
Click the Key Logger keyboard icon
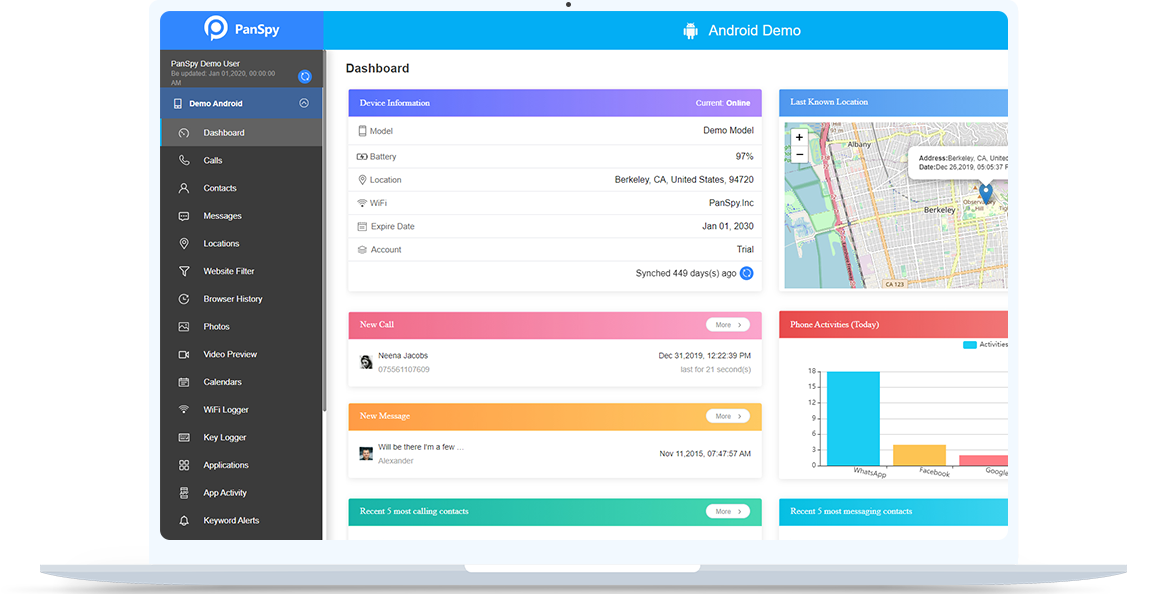point(184,437)
